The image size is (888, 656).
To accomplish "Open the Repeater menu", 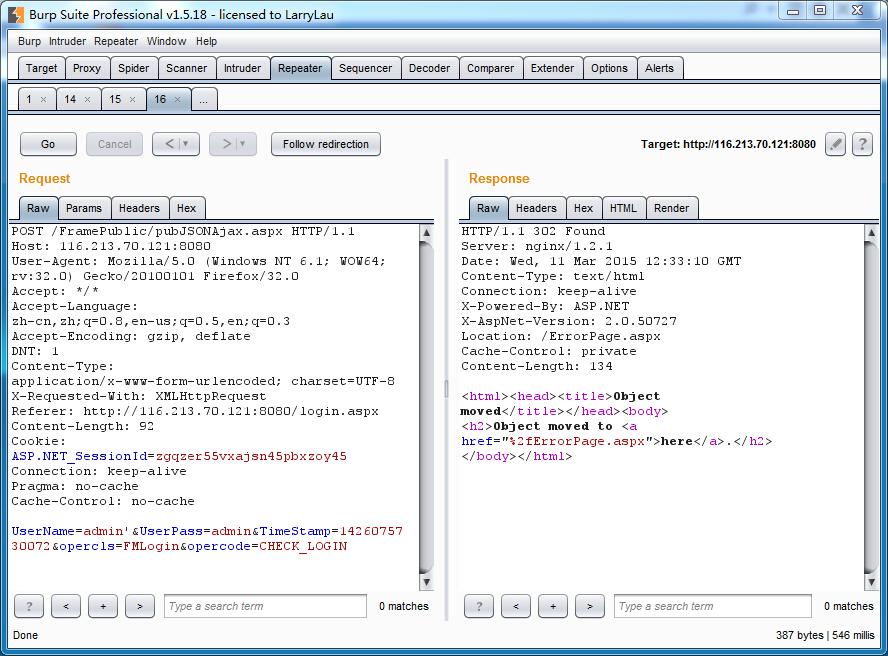I will pos(116,41).
